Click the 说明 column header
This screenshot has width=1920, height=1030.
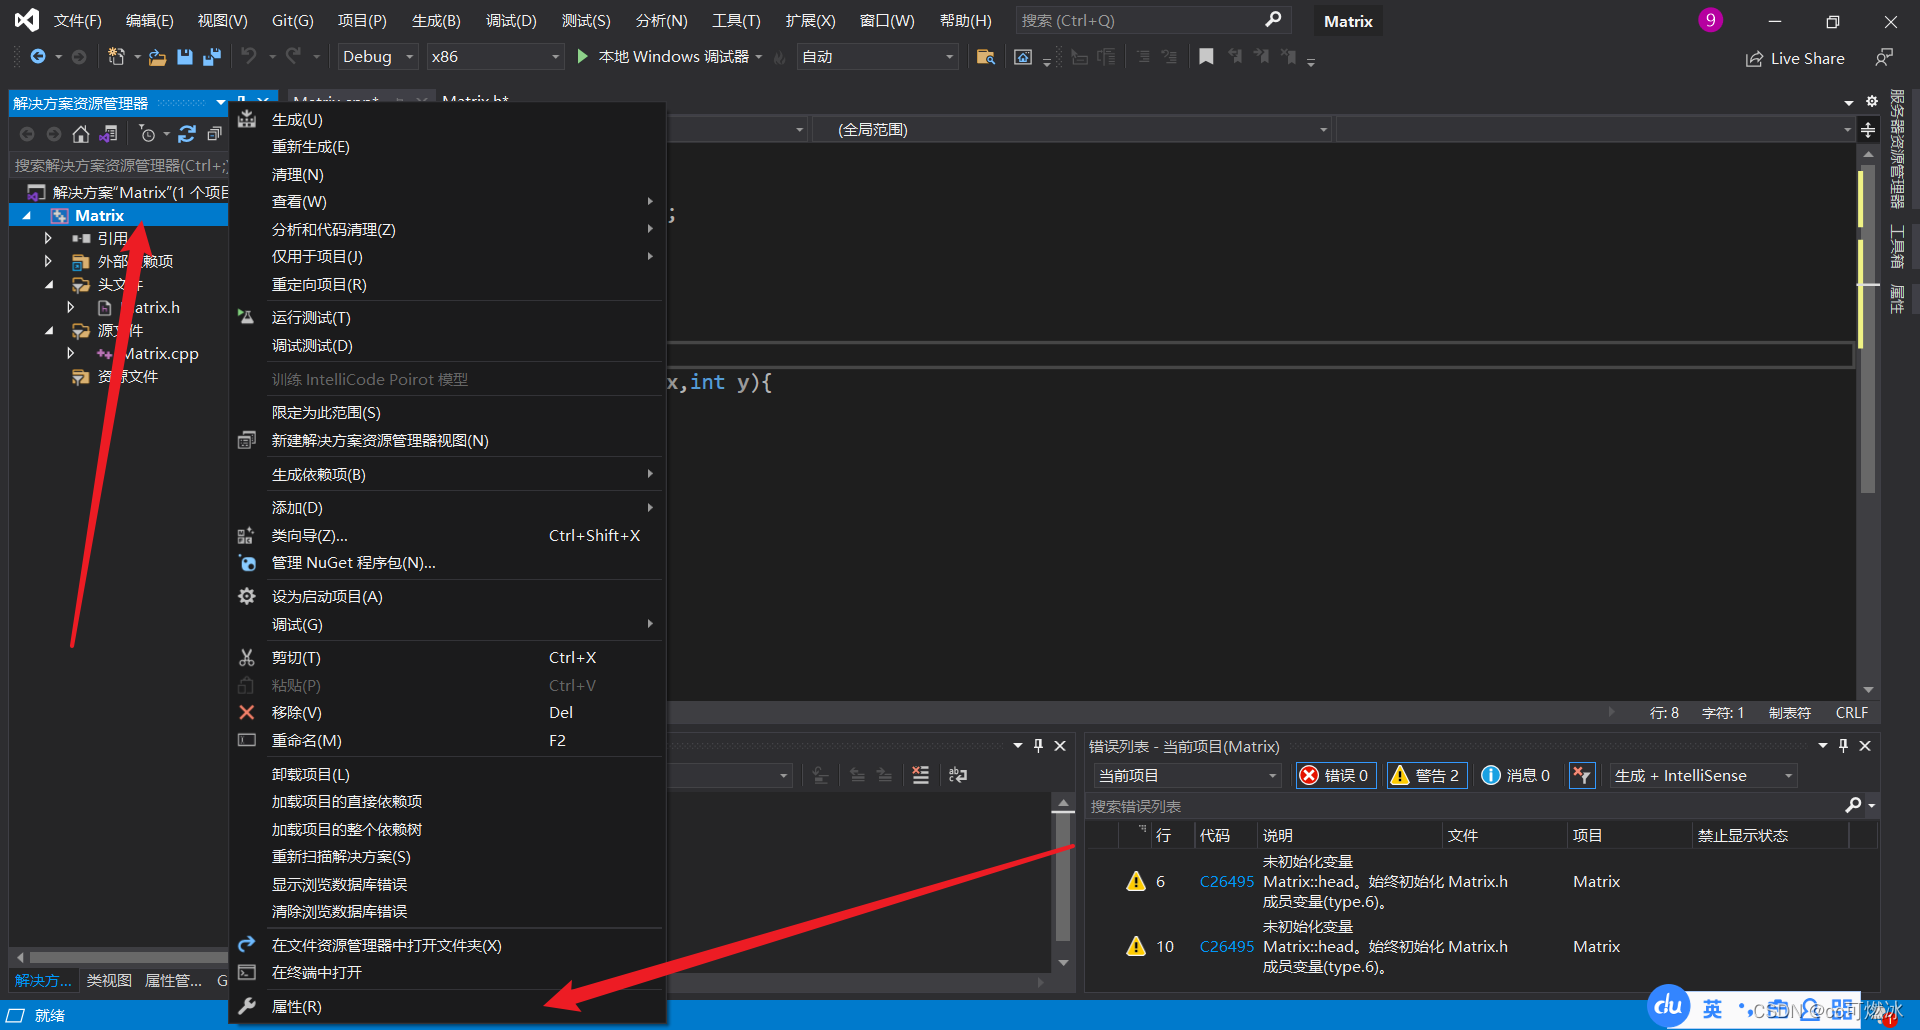click(1350, 836)
